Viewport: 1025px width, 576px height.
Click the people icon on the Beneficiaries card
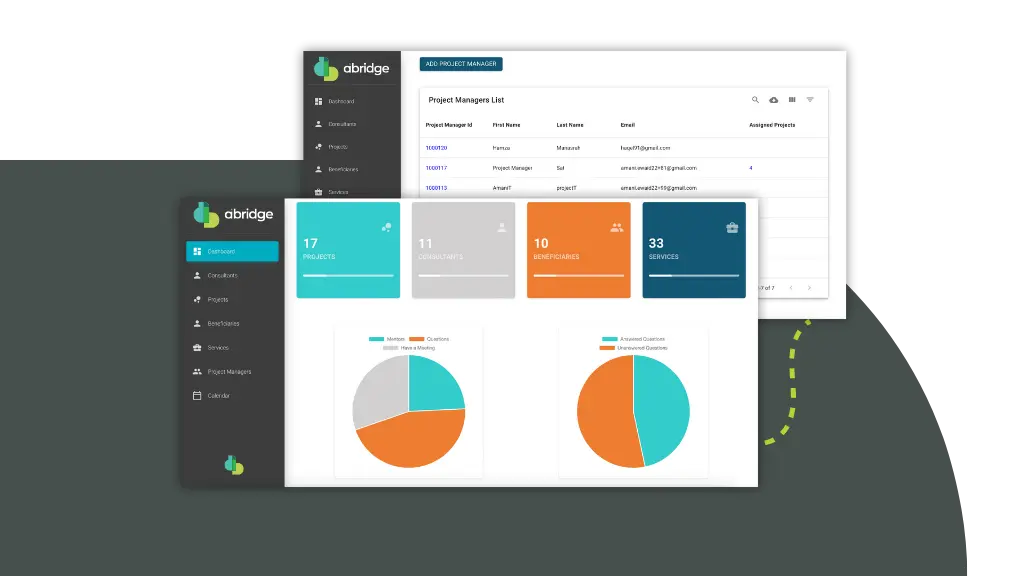click(x=616, y=228)
